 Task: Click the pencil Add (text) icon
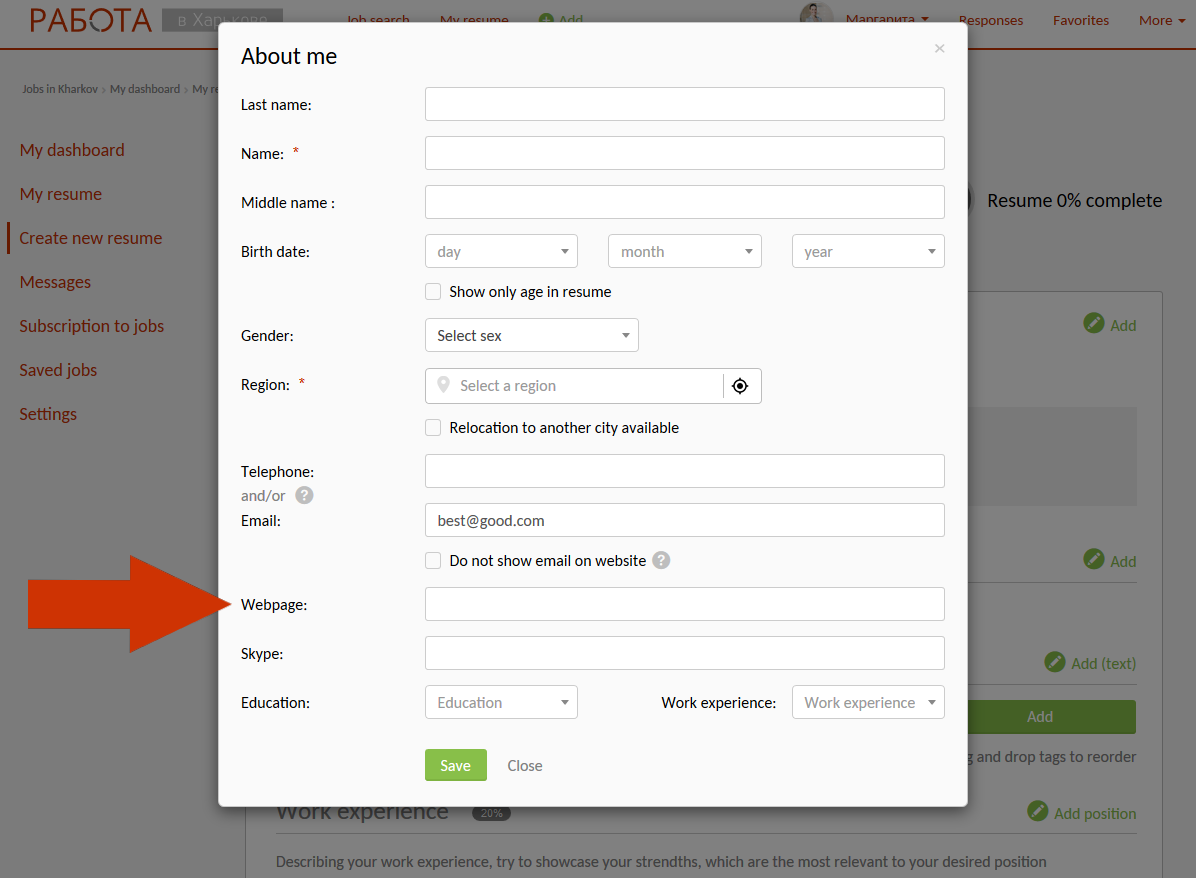tap(1055, 662)
